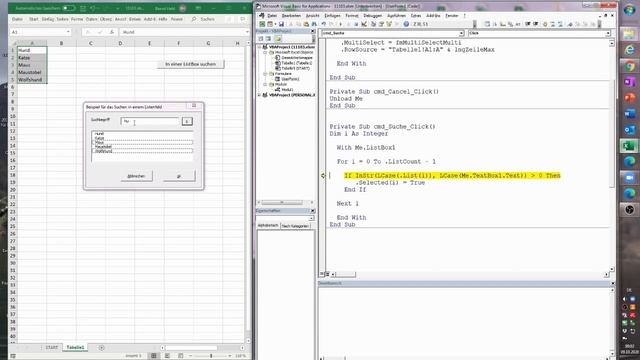Open the Format menu in the VBA editor

(x=352, y=16)
